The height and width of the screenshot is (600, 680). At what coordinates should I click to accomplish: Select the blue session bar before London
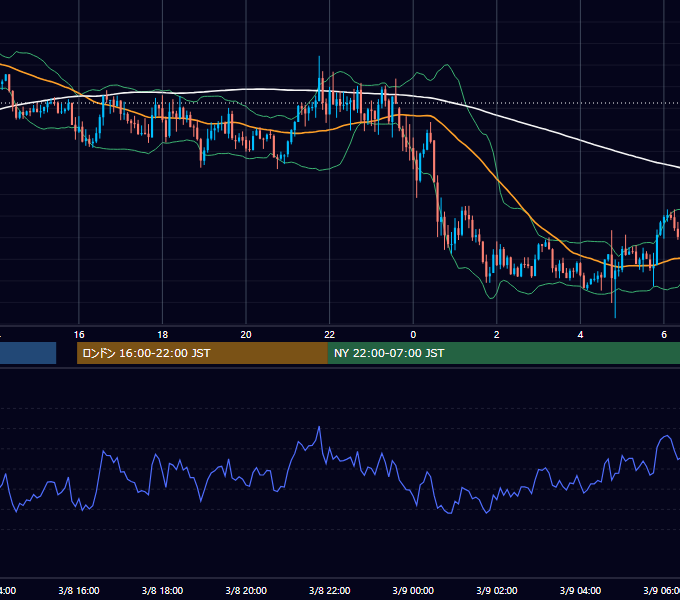28,353
